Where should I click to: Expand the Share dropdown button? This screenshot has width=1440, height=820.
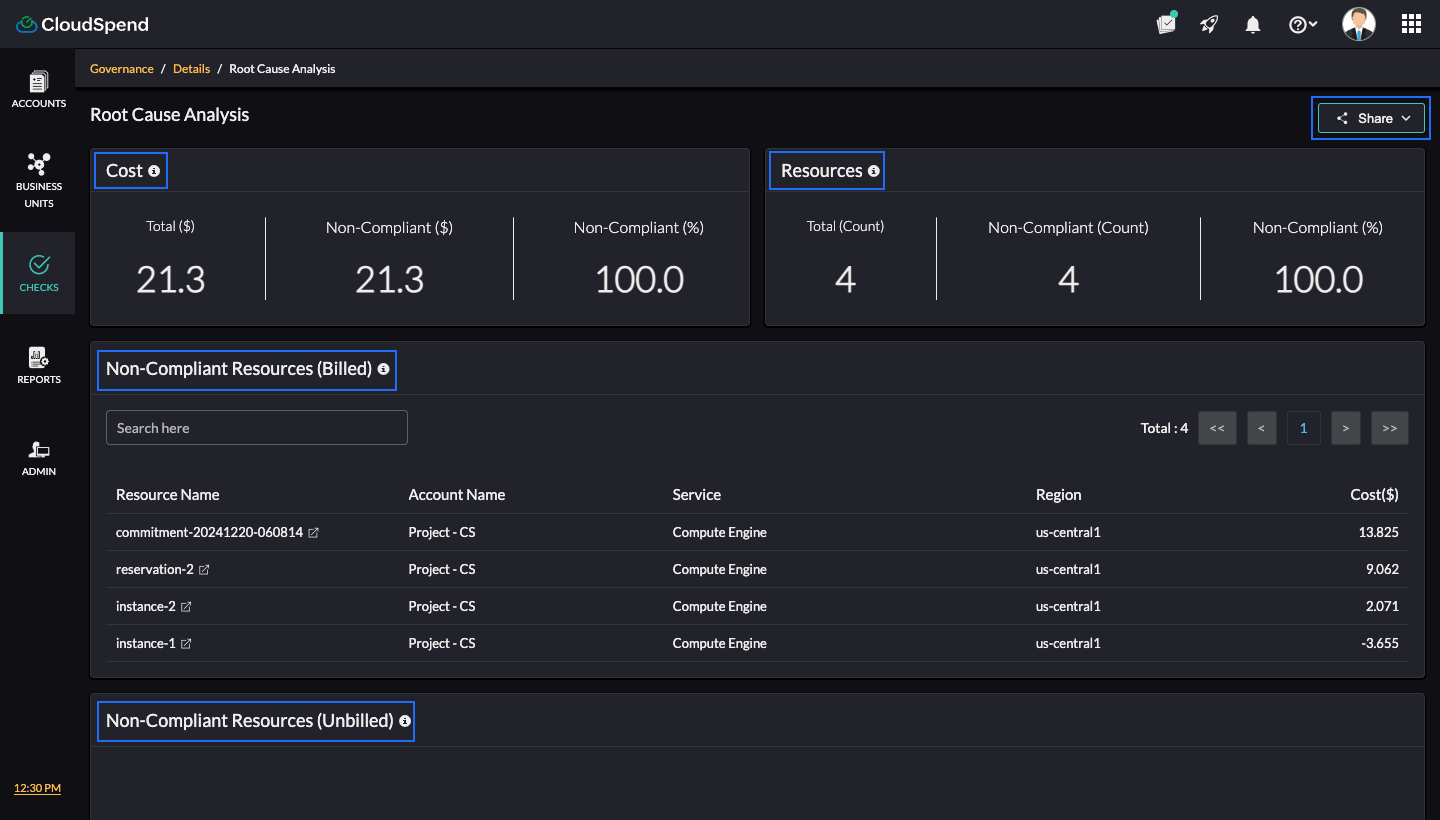point(1370,118)
